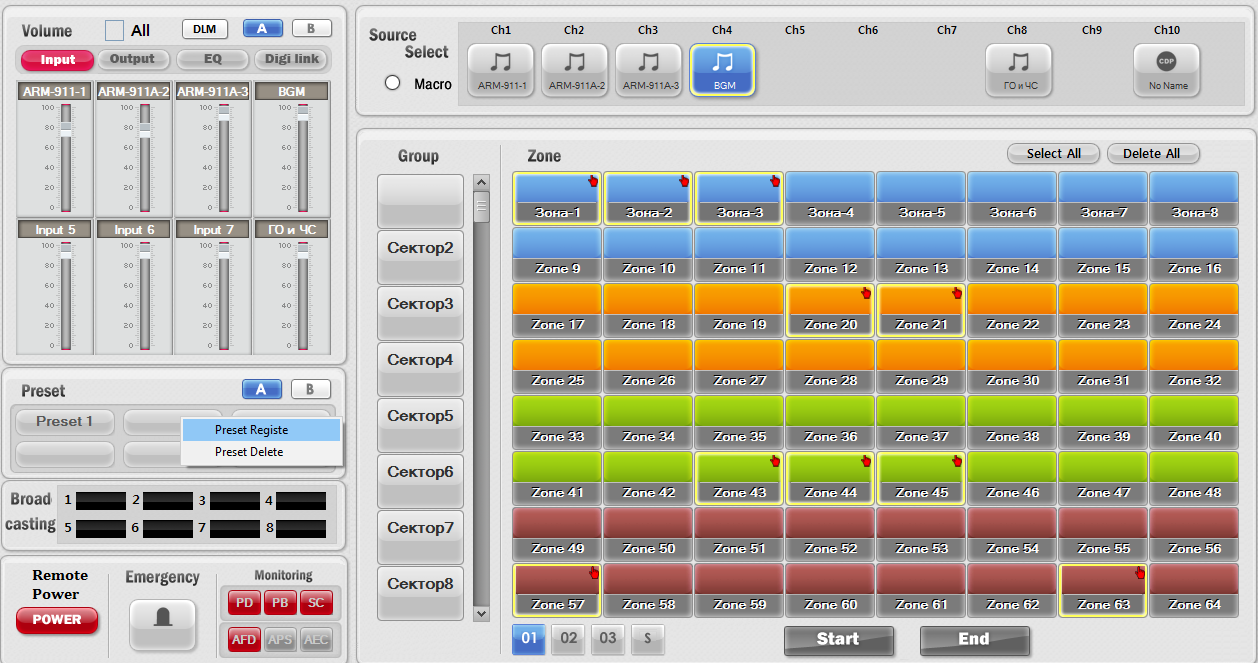Select Zone 33 tile
Screen dimensions: 1258x663
tap(557, 422)
